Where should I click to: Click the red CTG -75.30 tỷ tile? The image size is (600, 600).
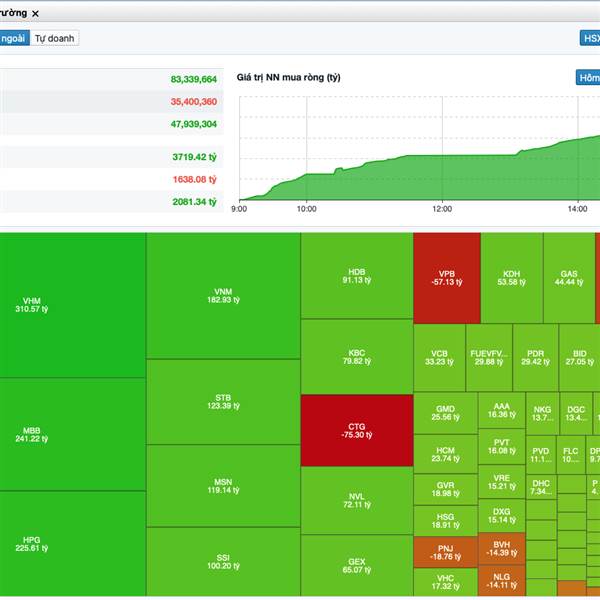pos(357,430)
